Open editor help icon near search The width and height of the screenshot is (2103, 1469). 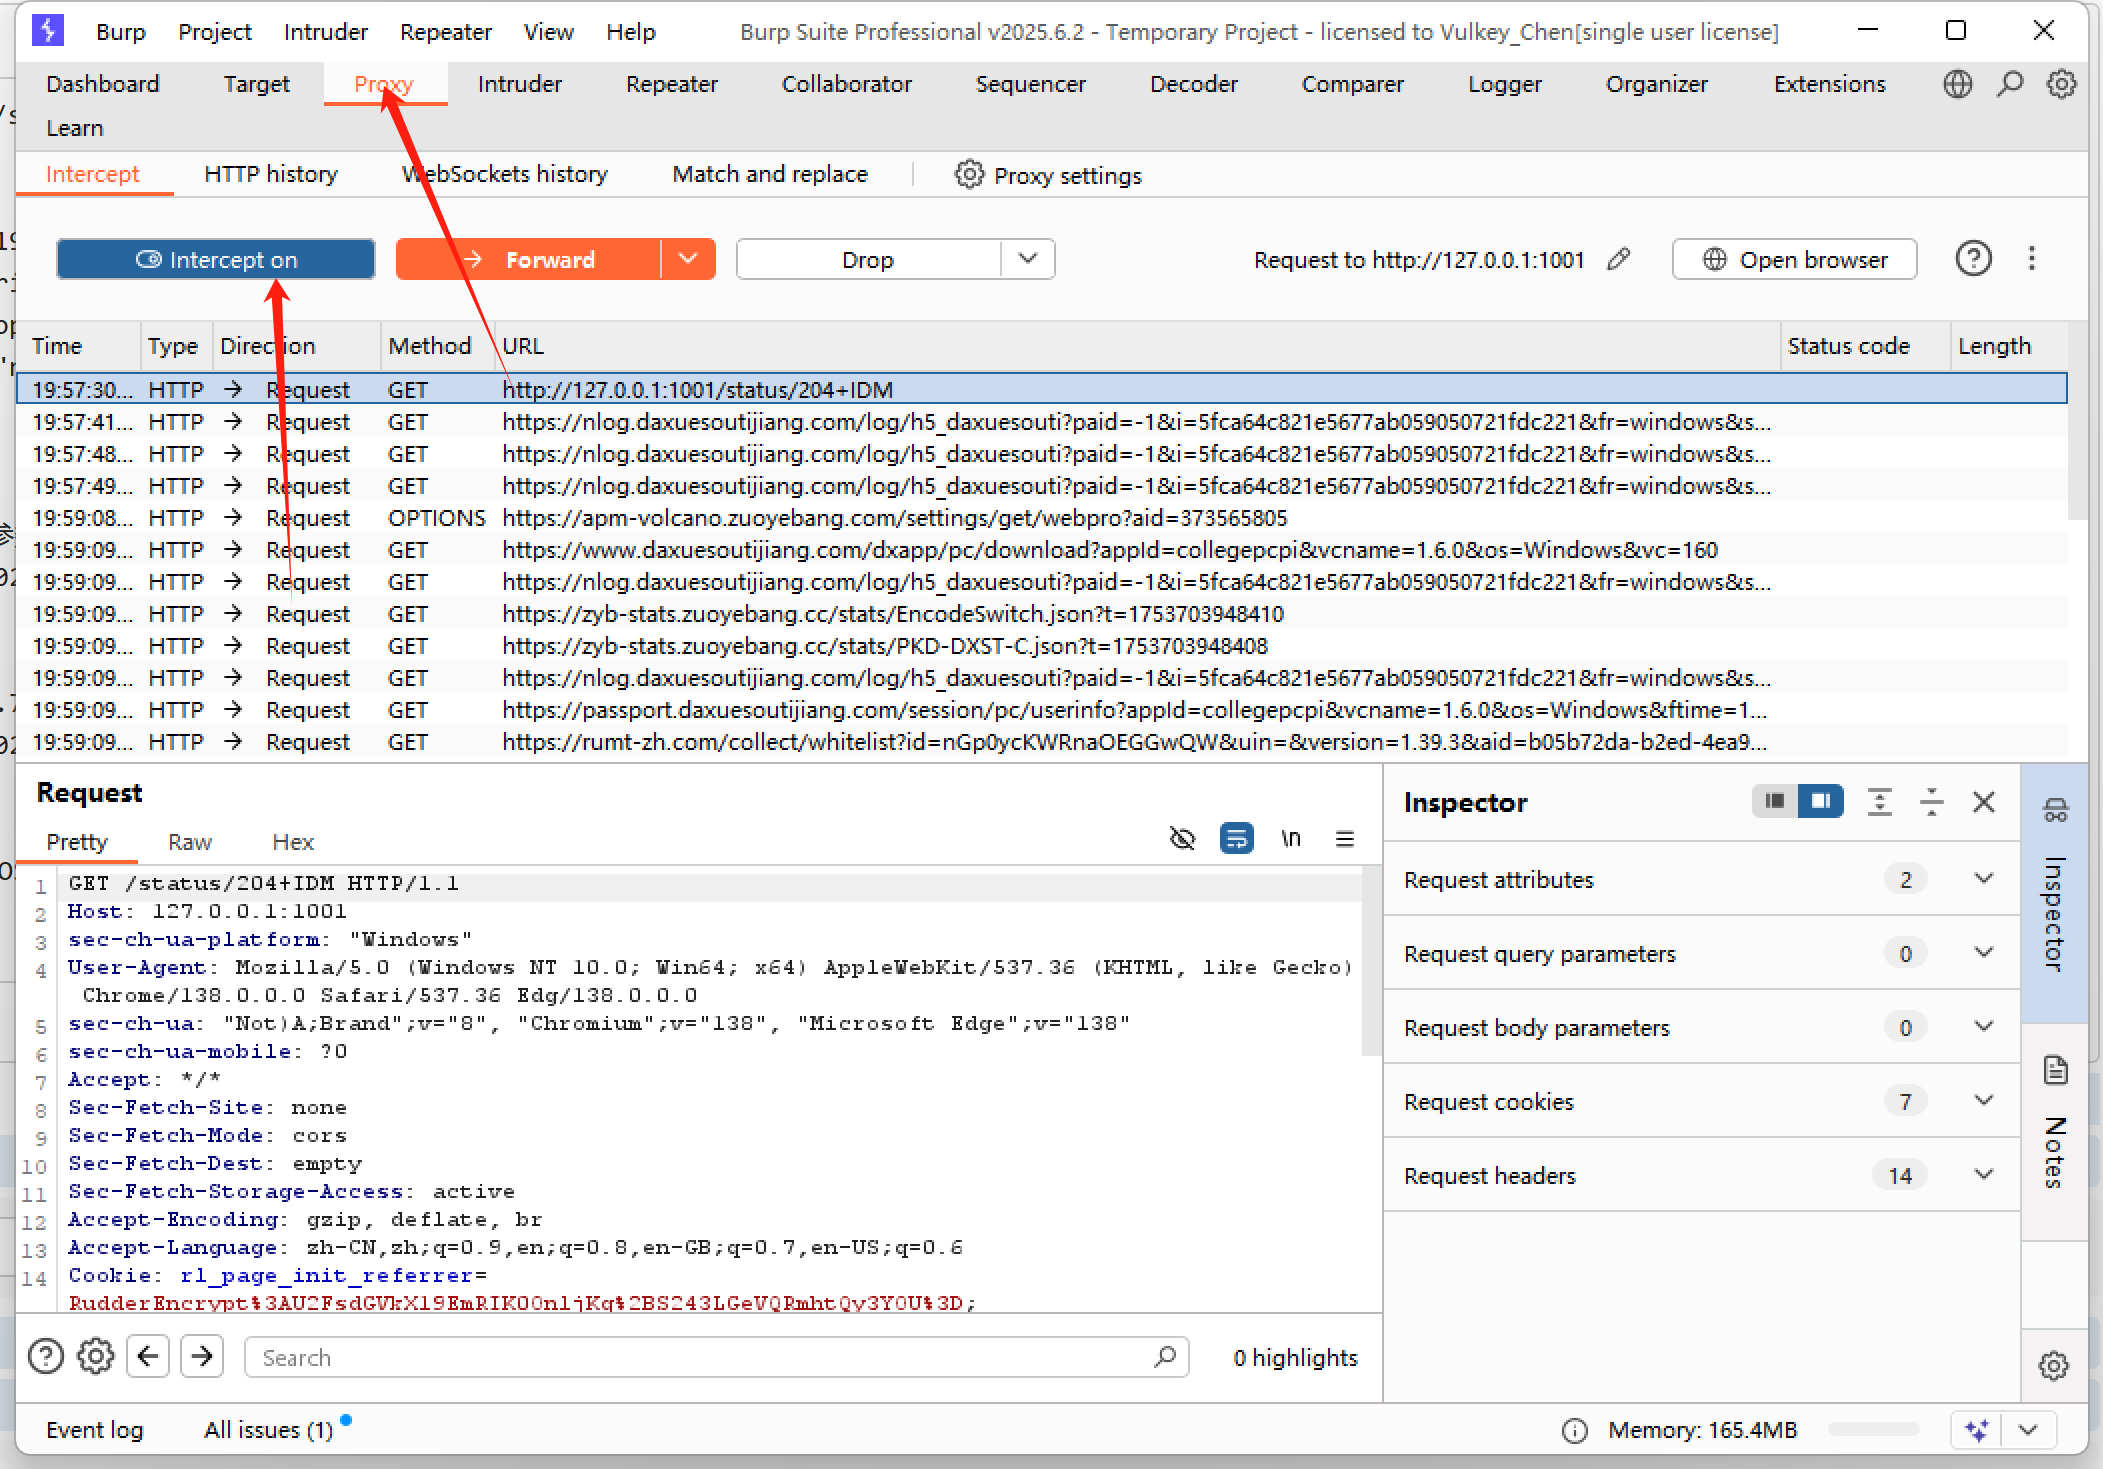pyautogui.click(x=46, y=1357)
